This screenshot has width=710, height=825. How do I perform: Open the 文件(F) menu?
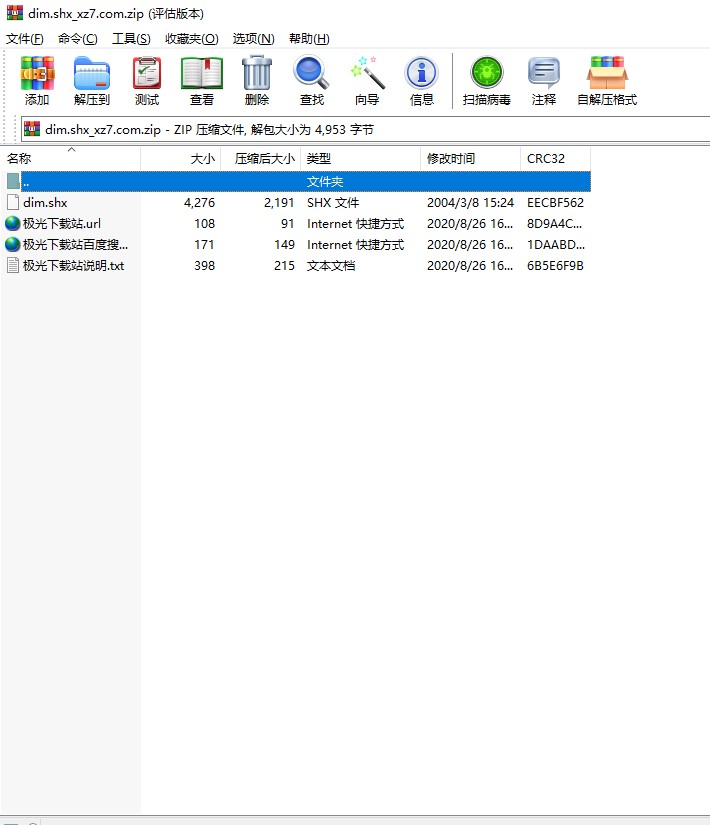(x=25, y=38)
